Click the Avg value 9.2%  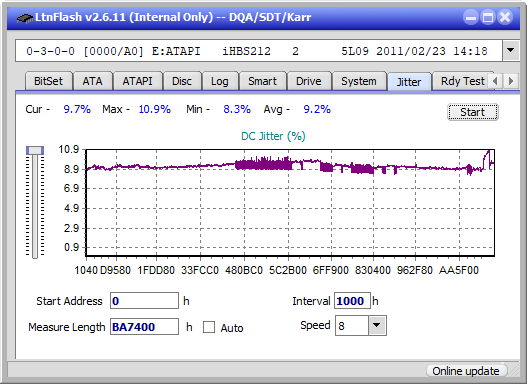[x=317, y=109]
